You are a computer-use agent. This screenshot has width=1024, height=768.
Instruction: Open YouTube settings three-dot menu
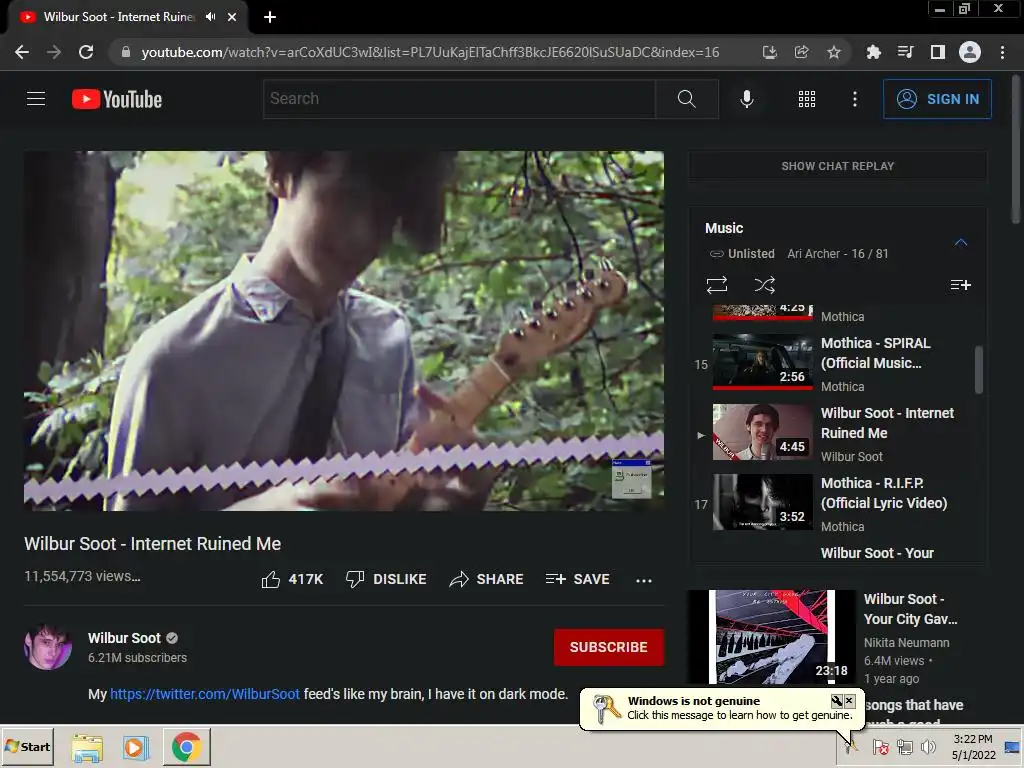[854, 99]
